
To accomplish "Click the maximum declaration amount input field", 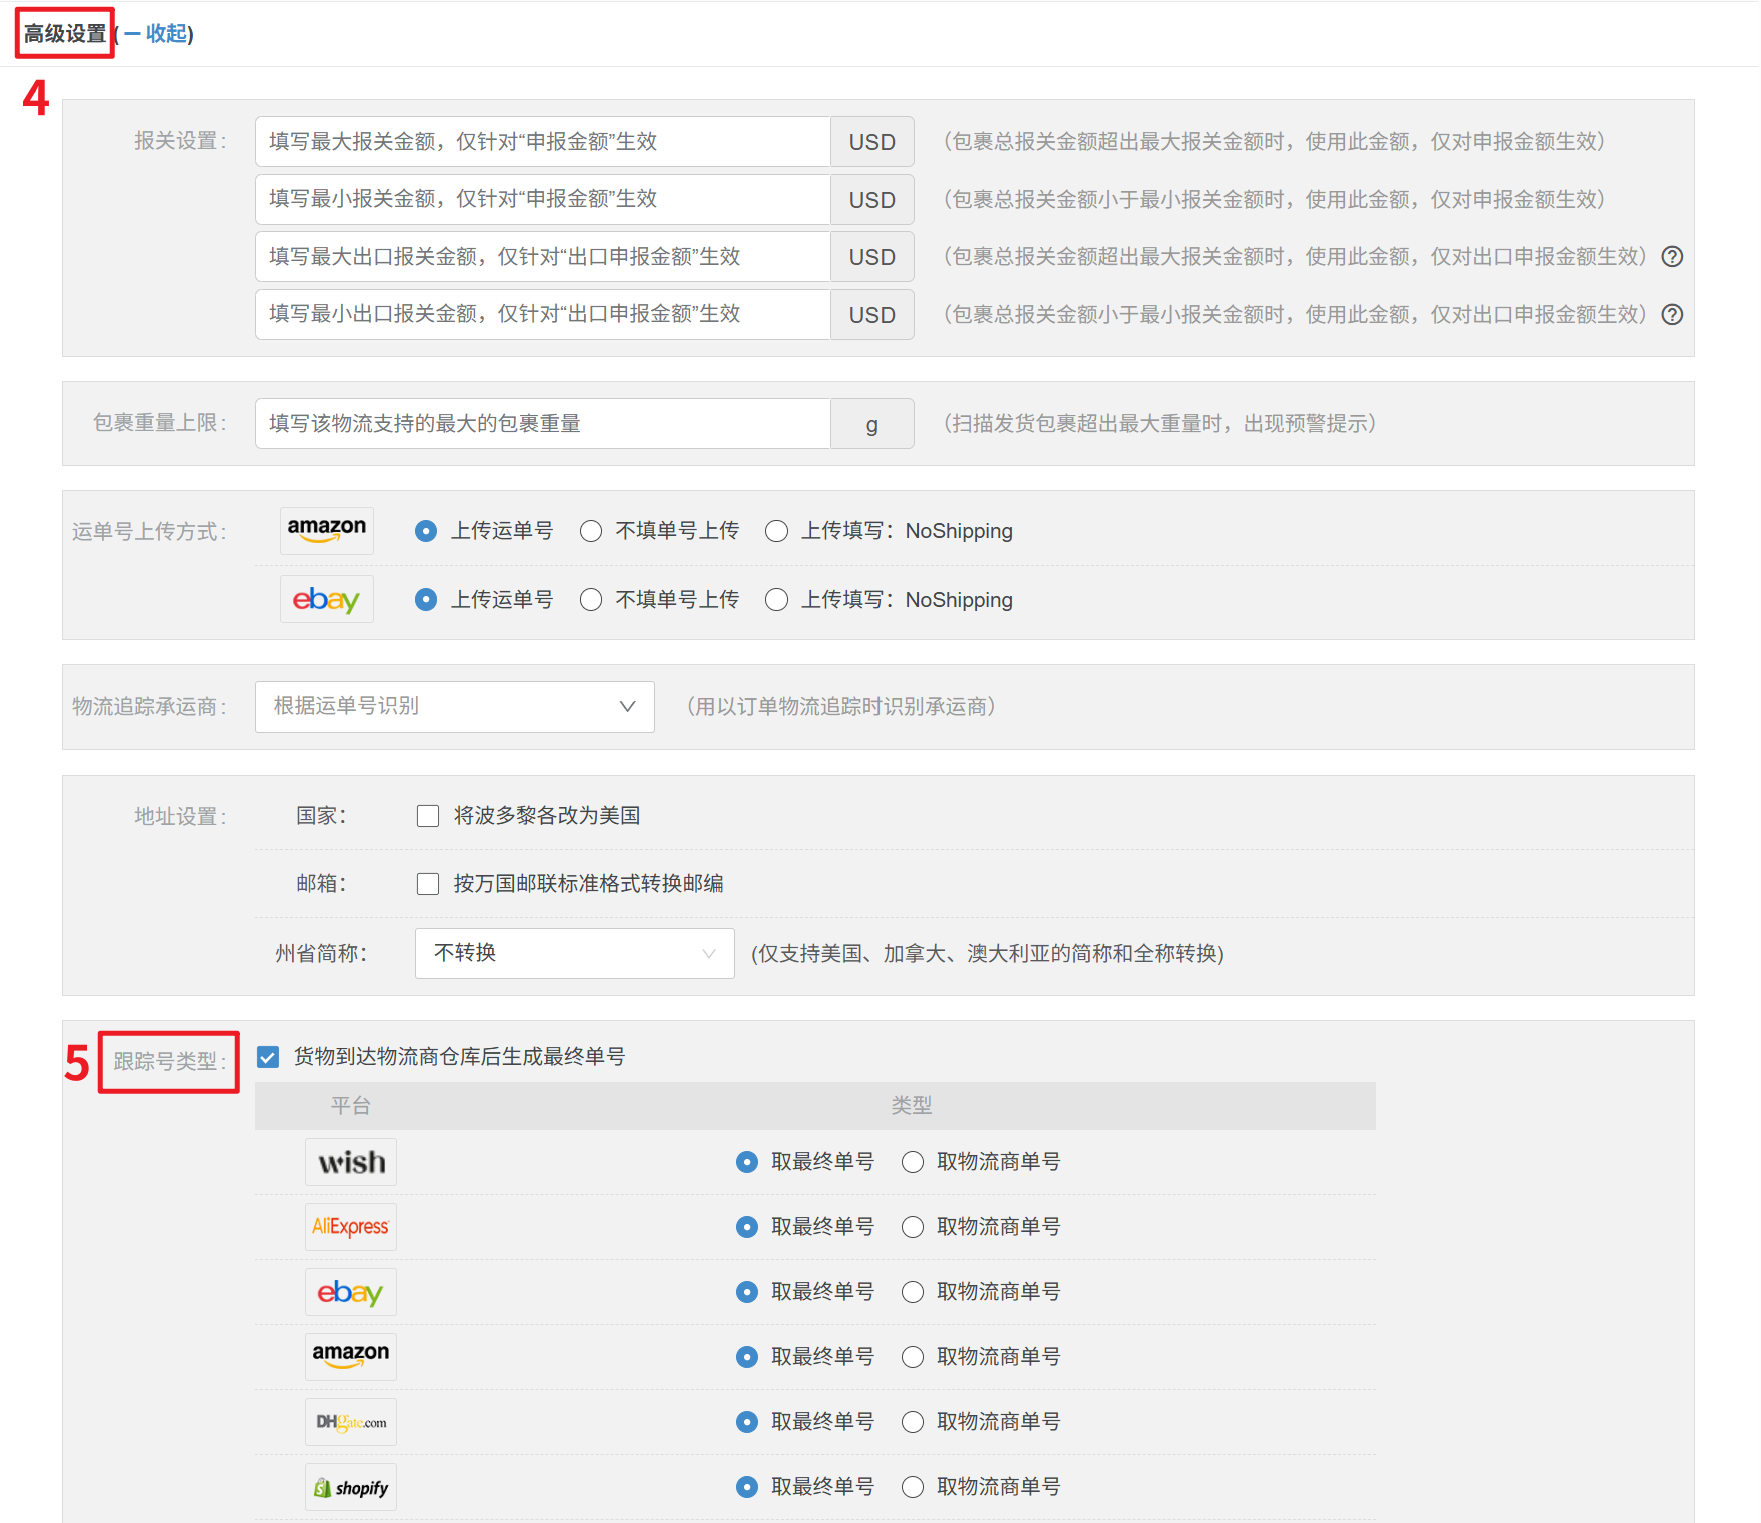I will click(542, 142).
